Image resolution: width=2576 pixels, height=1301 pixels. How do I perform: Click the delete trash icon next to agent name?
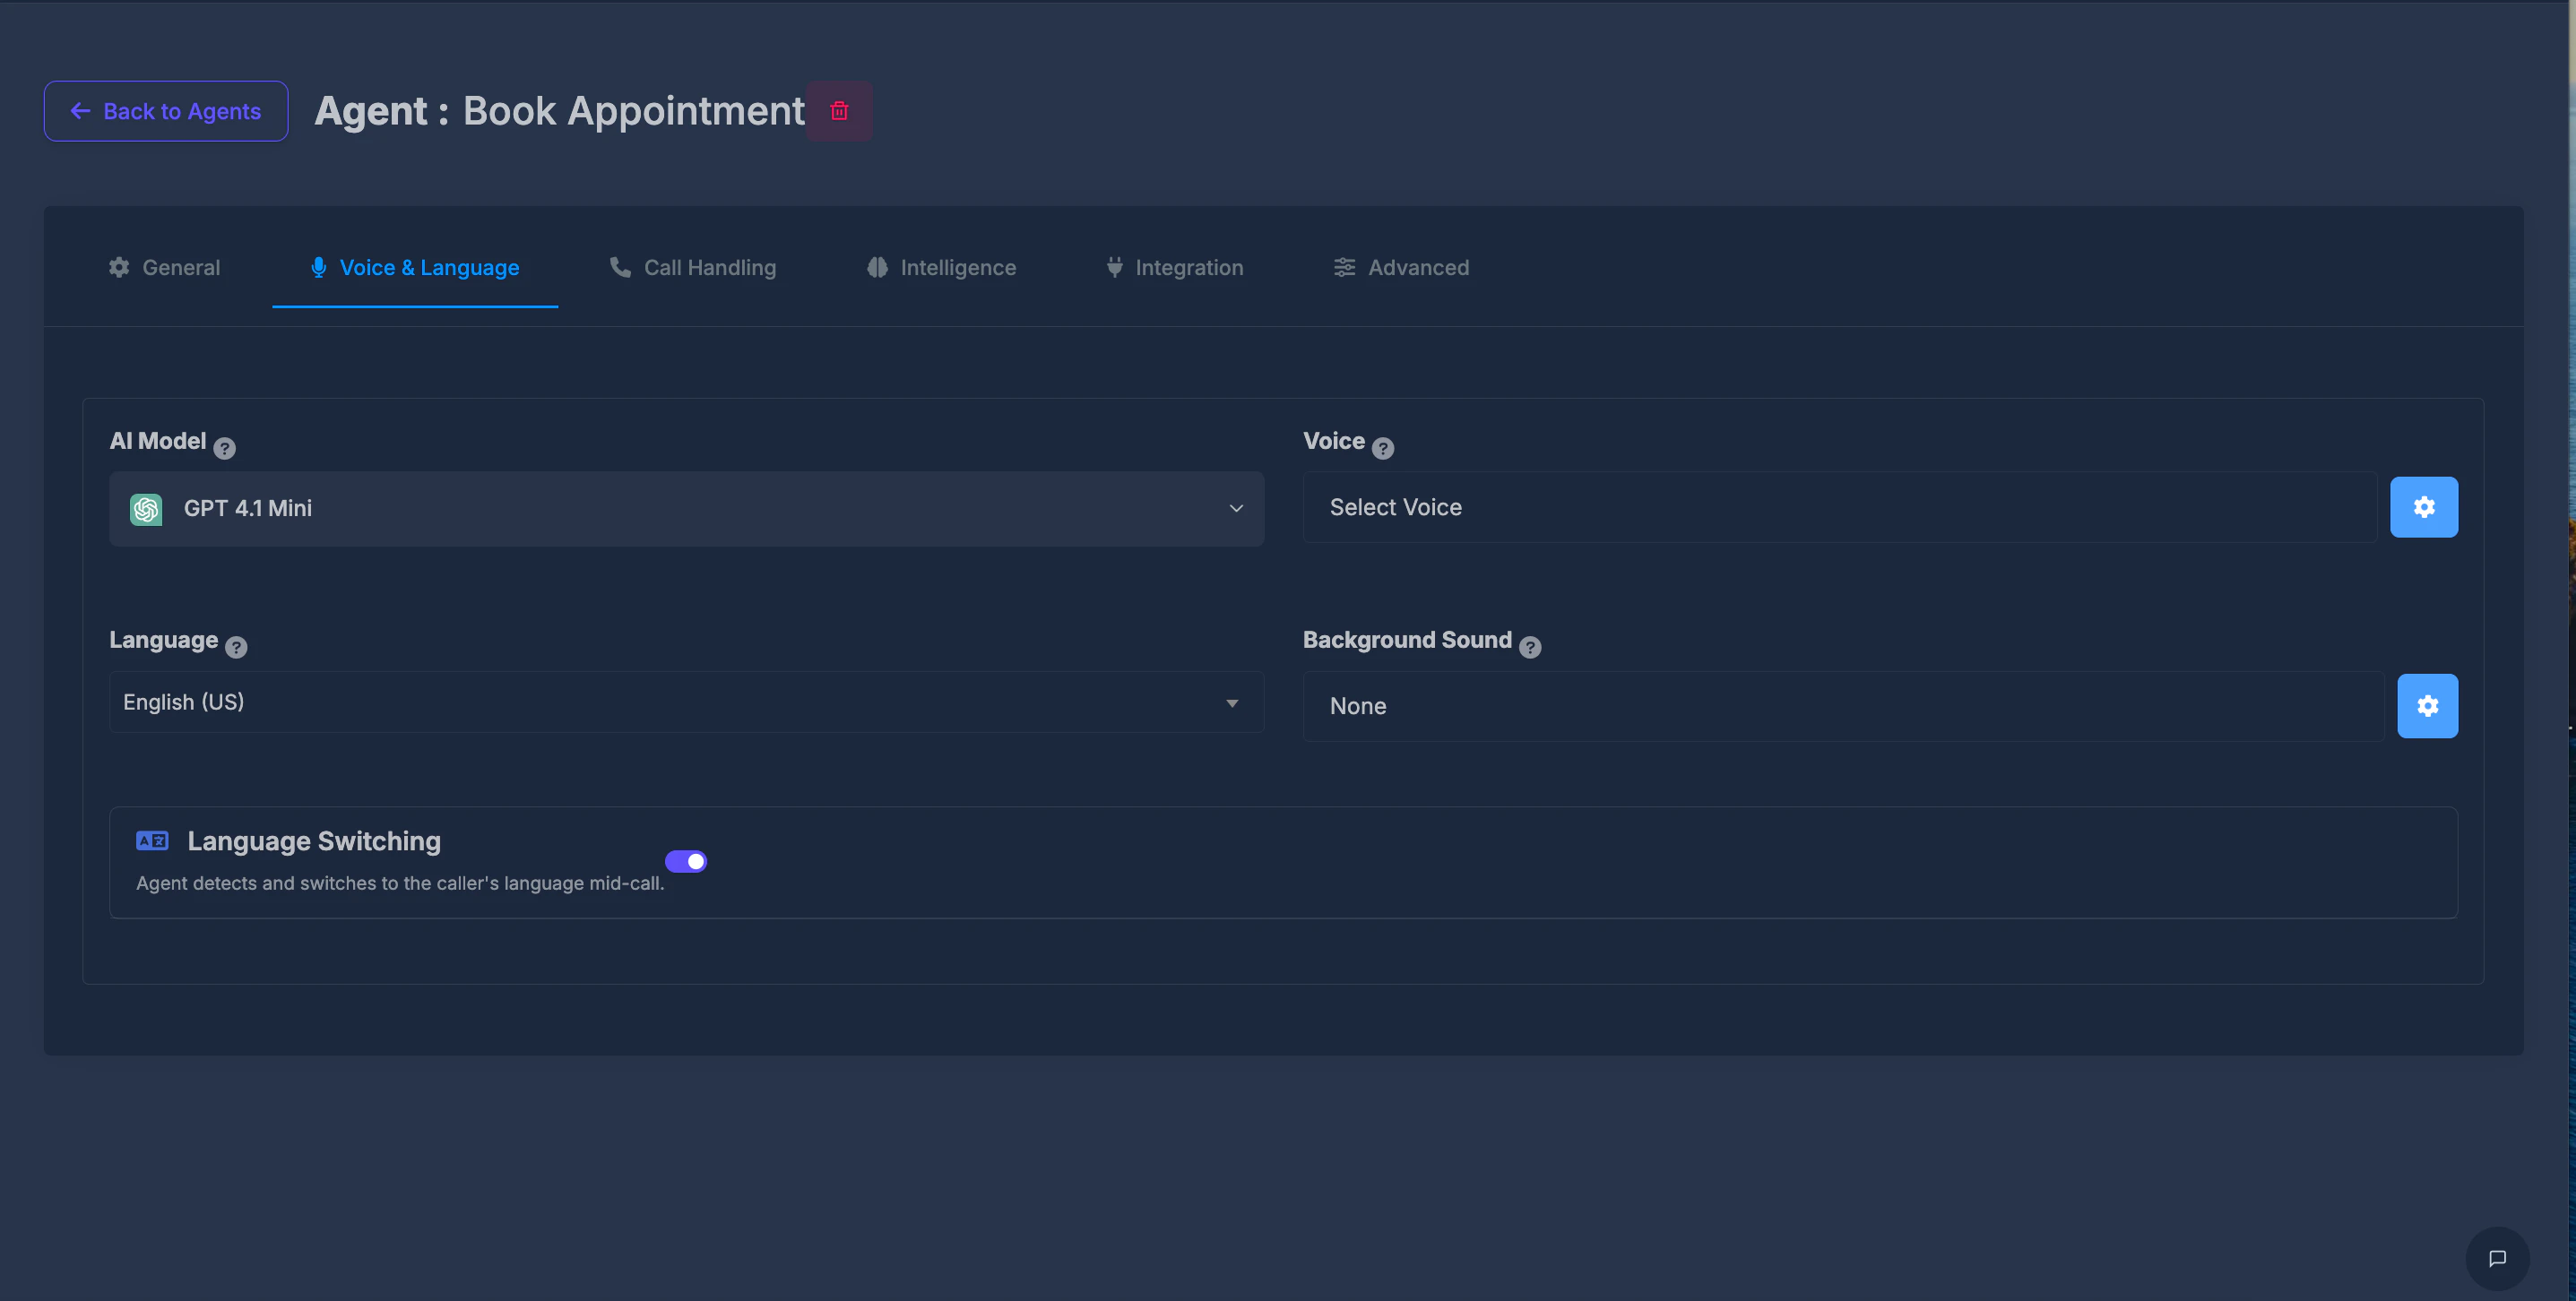coord(839,111)
